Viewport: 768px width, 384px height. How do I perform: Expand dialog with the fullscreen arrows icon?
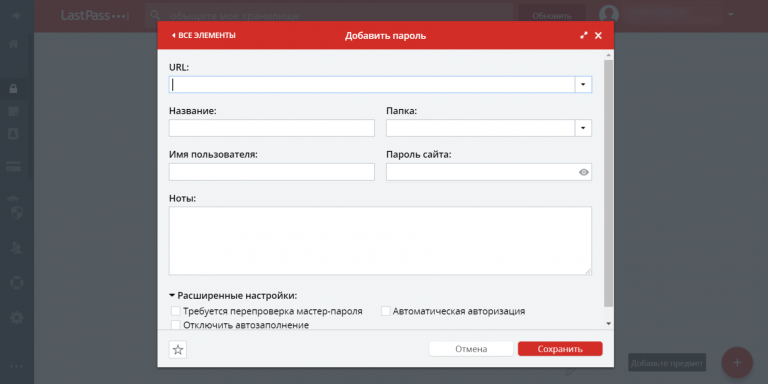(583, 35)
